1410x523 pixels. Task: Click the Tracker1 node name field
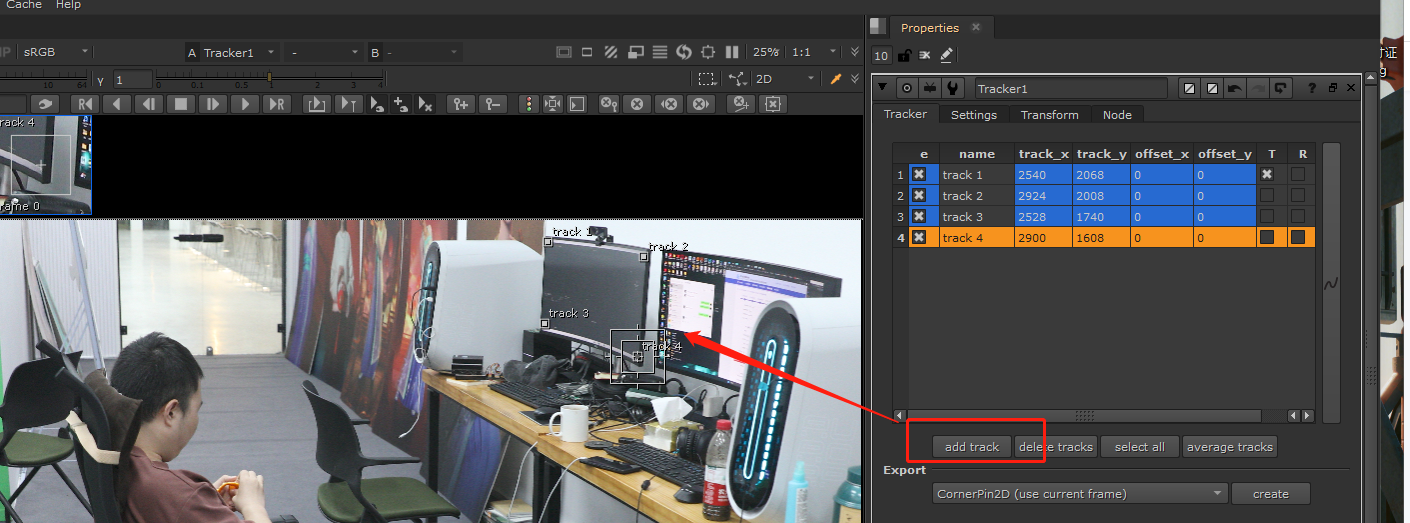click(x=1070, y=88)
